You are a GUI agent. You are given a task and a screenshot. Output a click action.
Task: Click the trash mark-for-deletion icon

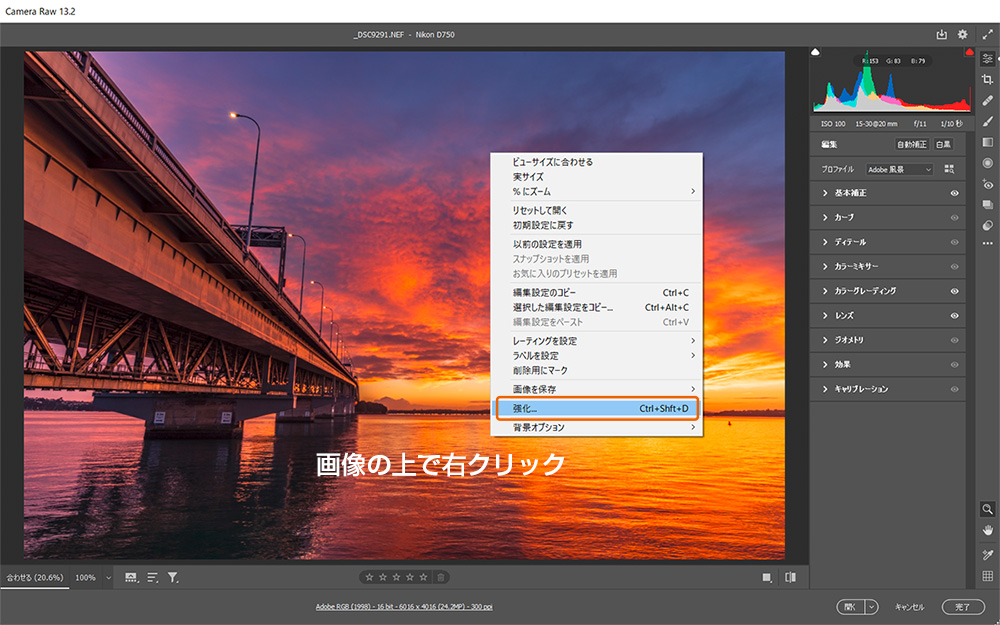click(440, 577)
